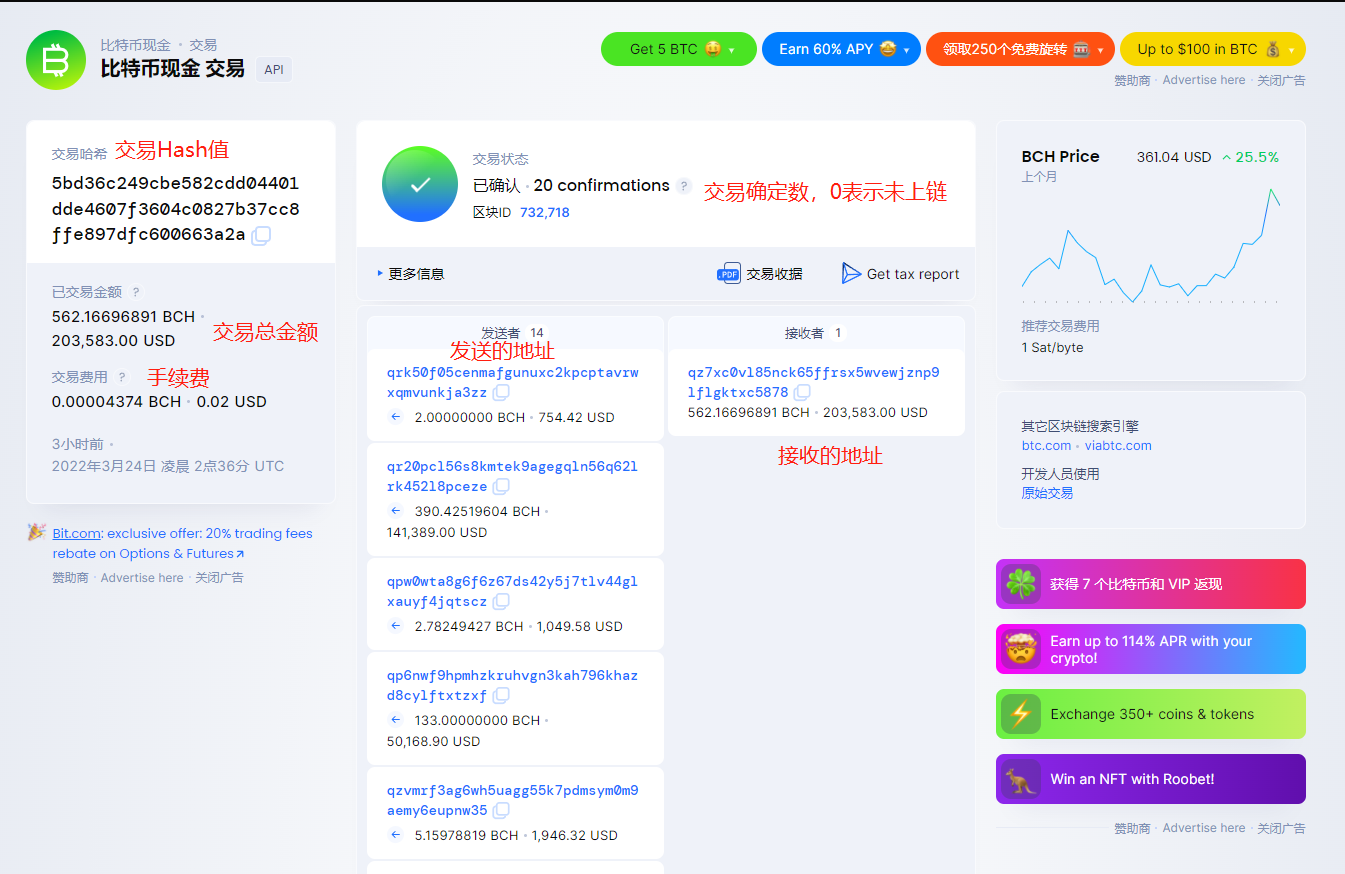Click 关闭广告 to close ads
This screenshot has width=1345, height=874.
pos(1281,80)
